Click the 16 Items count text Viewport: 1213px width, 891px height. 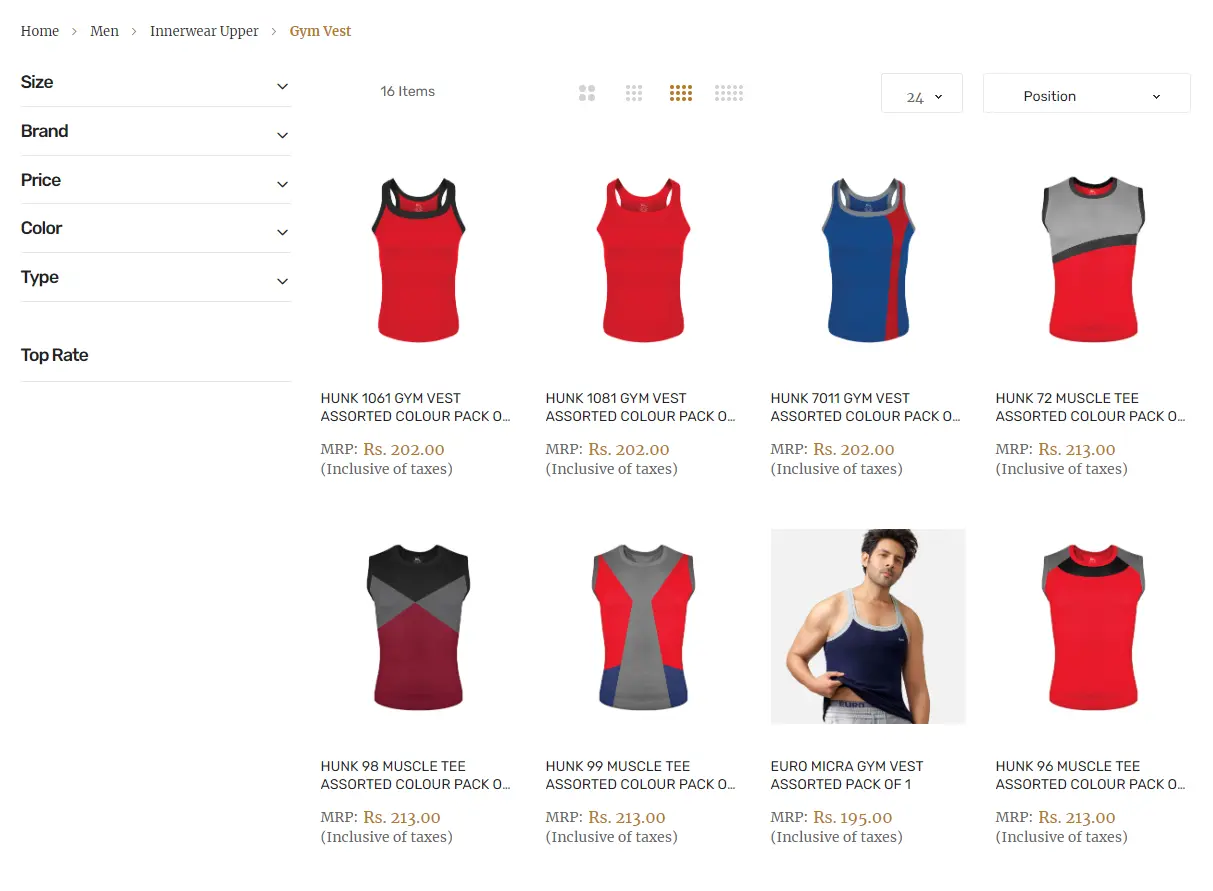pyautogui.click(x=408, y=91)
